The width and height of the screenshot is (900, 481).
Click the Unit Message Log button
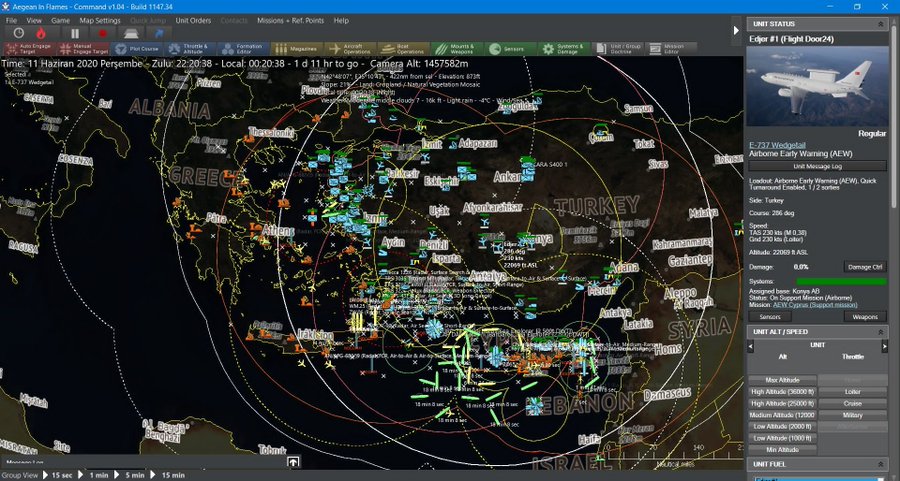coord(817,166)
